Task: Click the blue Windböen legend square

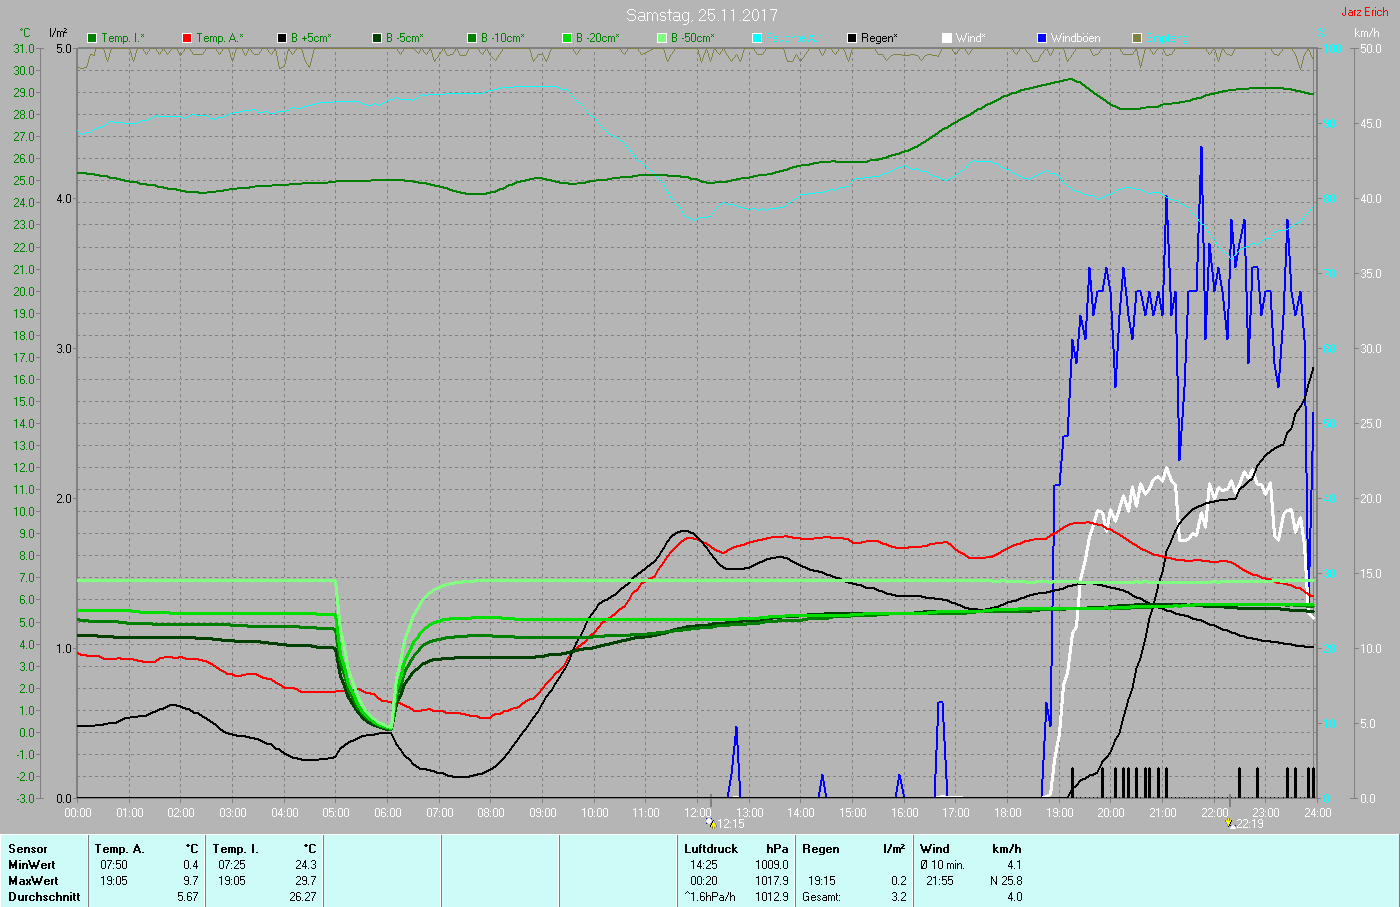Action: tap(1042, 38)
